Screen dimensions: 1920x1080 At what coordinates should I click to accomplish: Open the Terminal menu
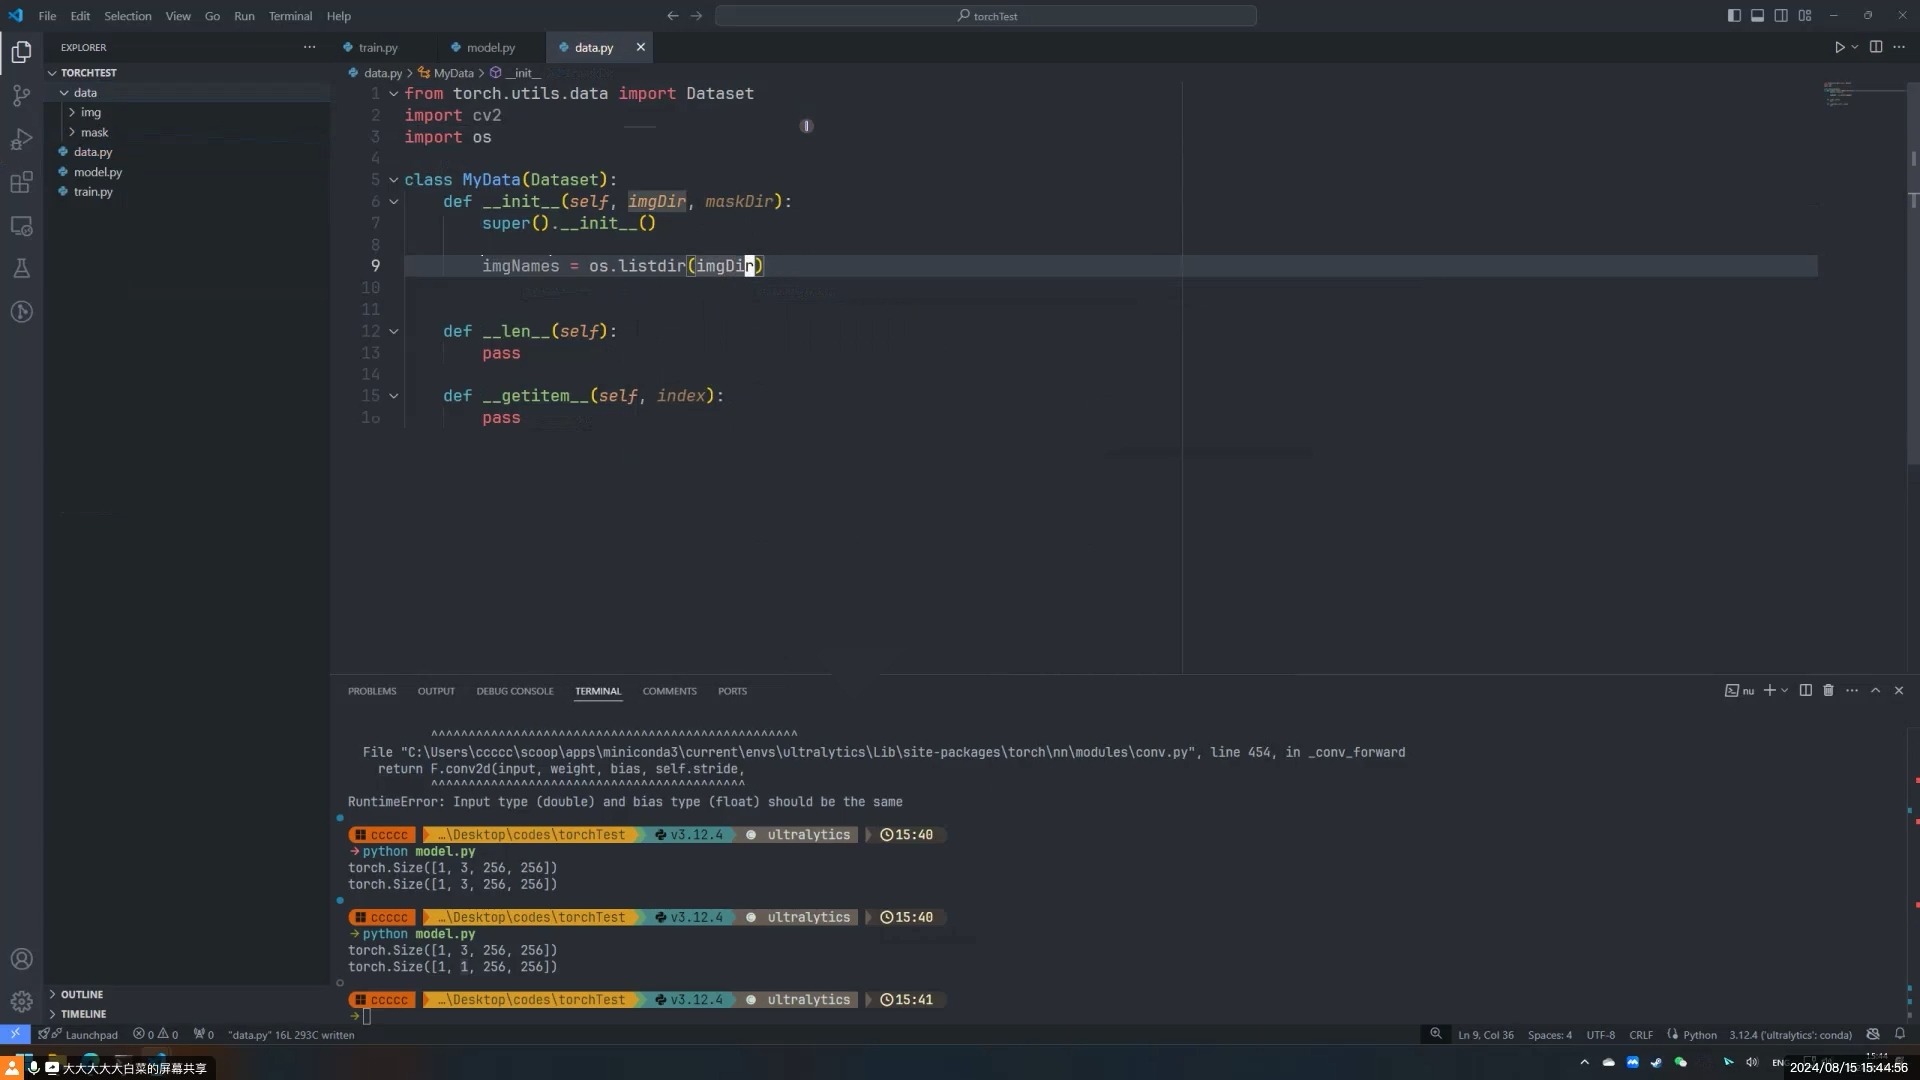point(290,16)
